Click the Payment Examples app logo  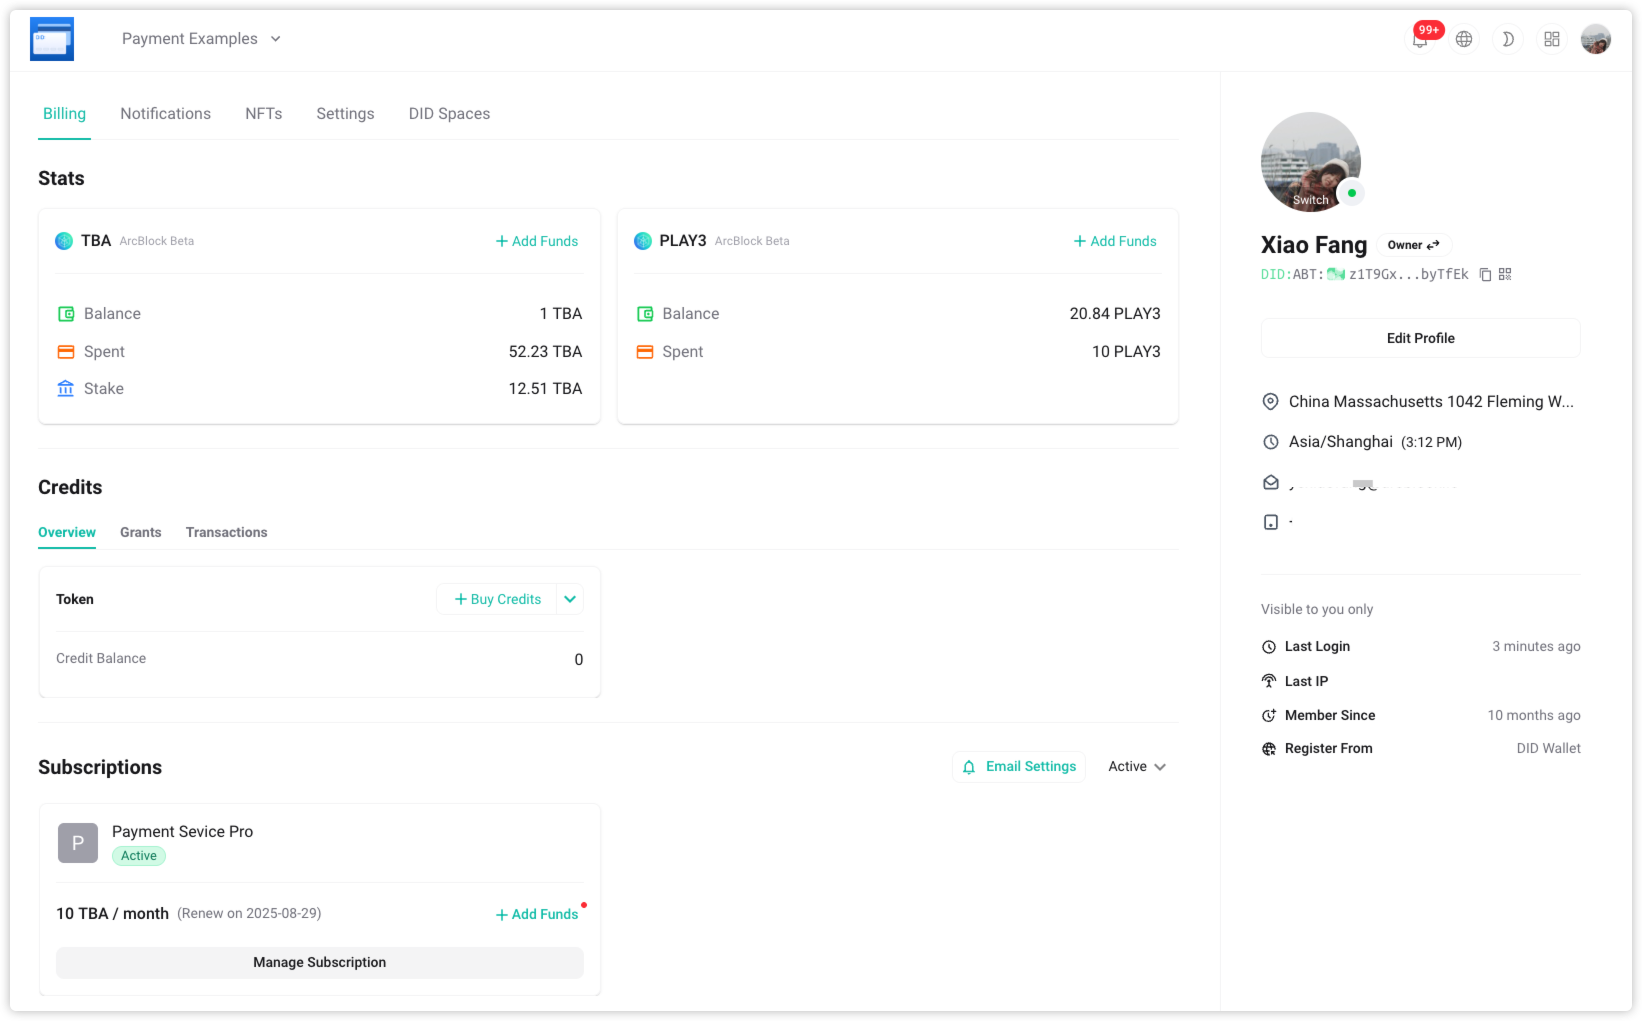52,40
